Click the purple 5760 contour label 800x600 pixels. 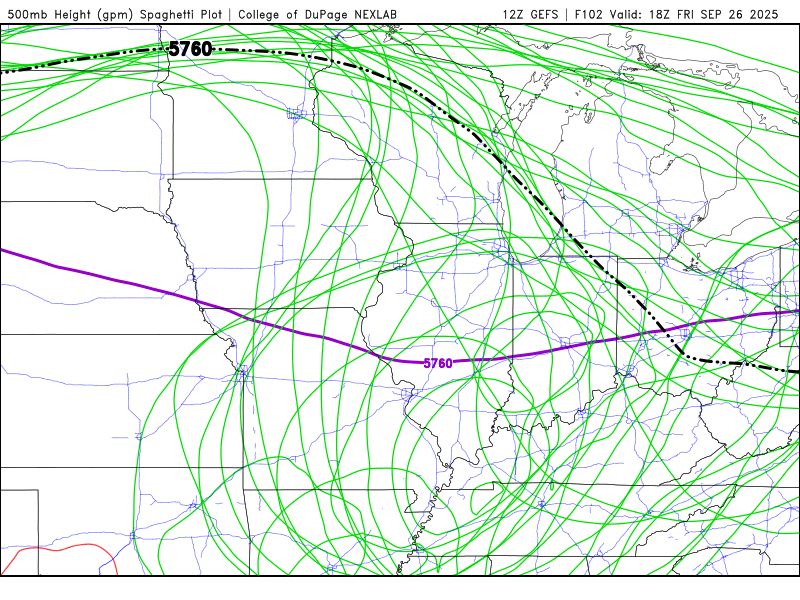pyautogui.click(x=438, y=363)
